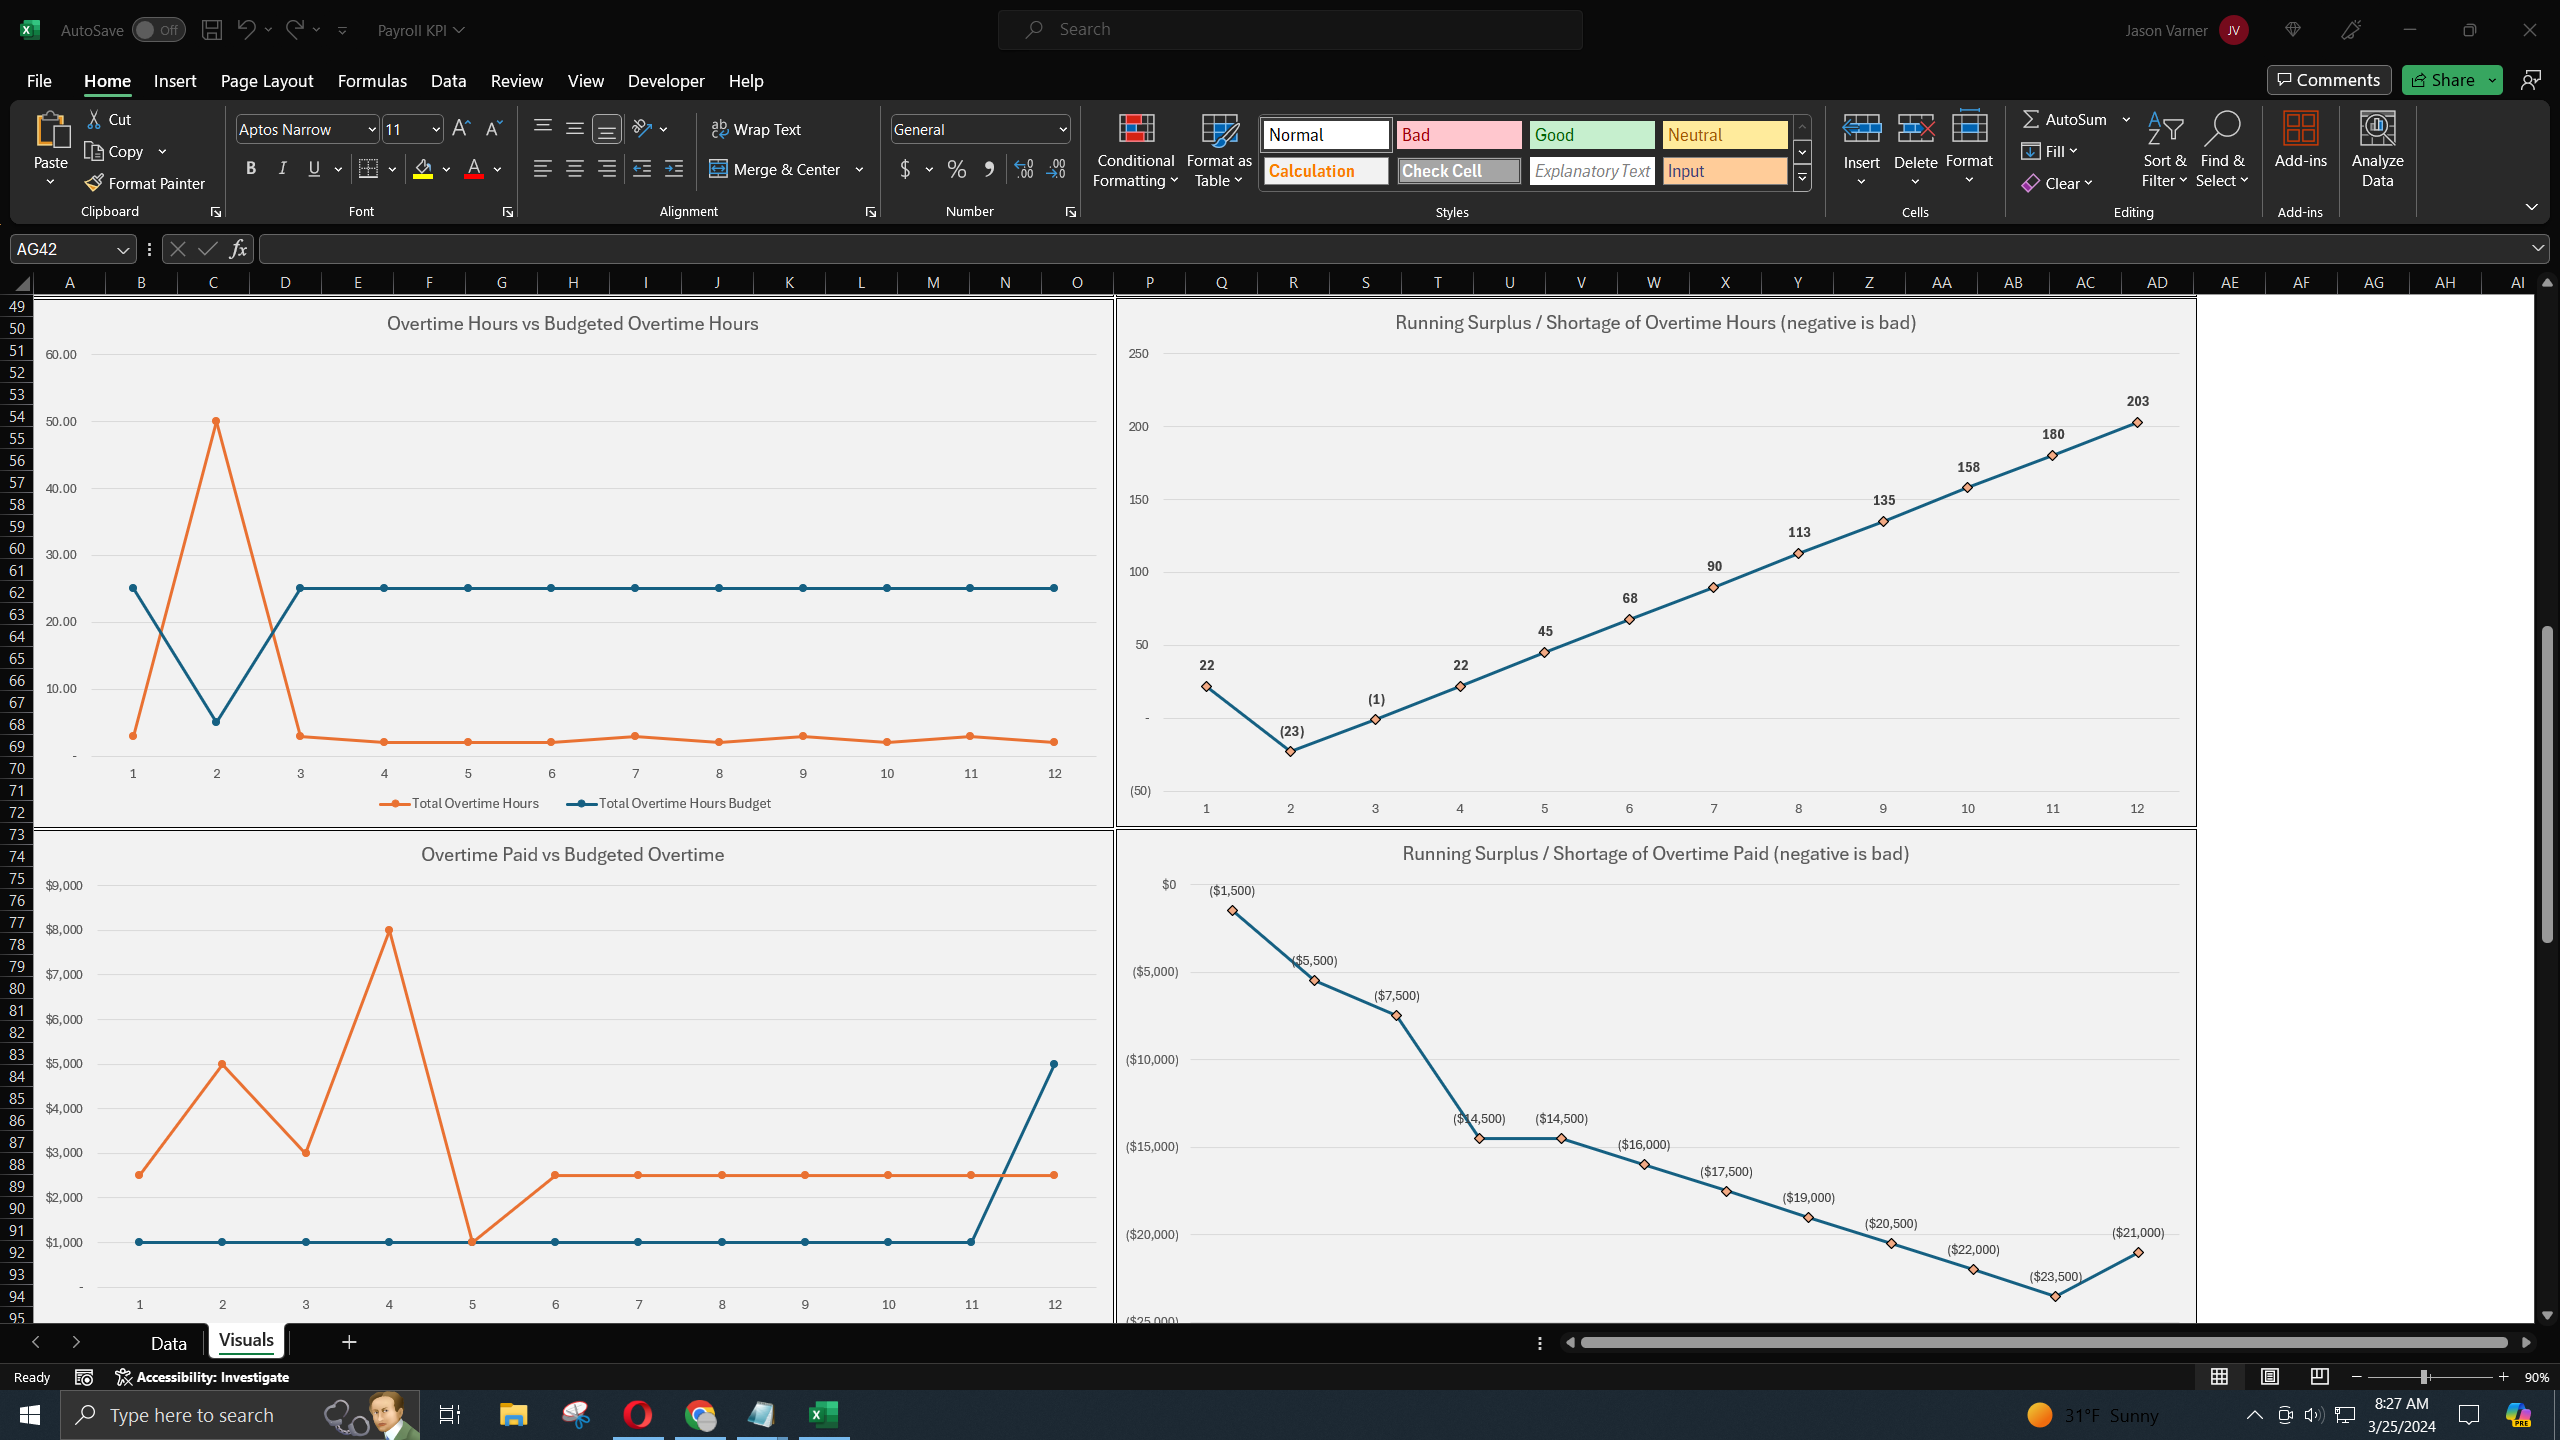2560x1440 pixels.
Task: Increase font size with larger A icon
Action: coord(461,129)
